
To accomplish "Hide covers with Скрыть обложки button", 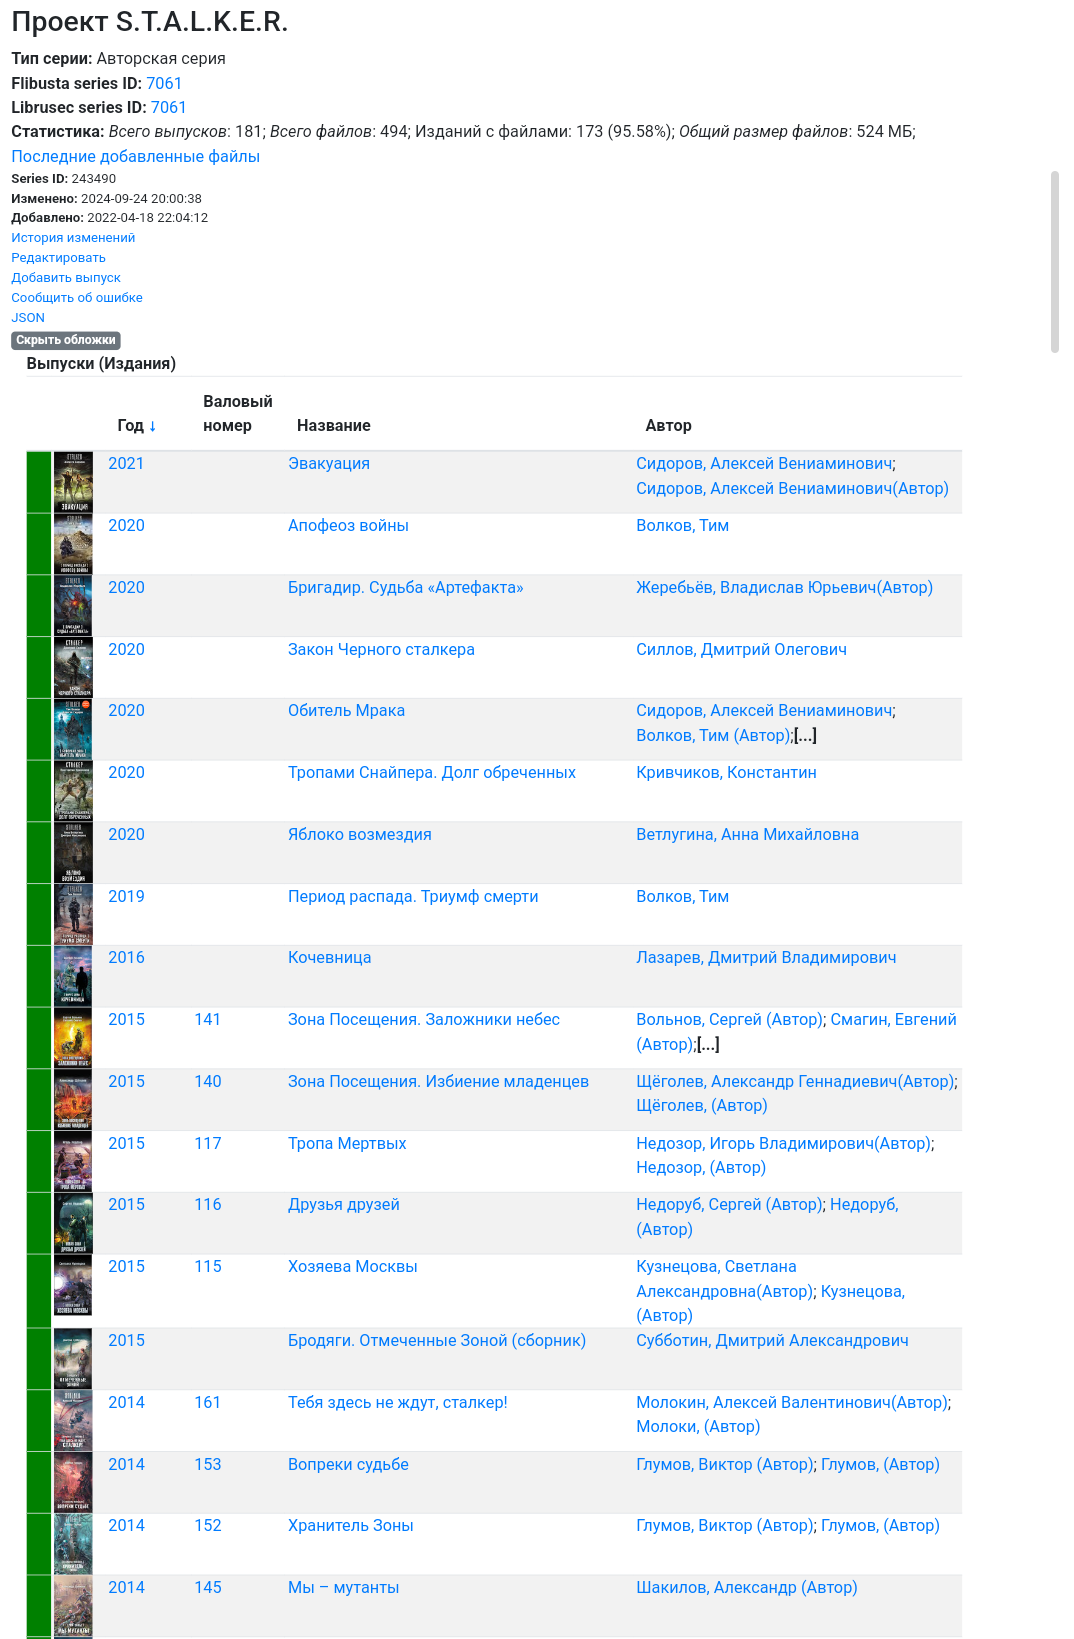I will (66, 340).
